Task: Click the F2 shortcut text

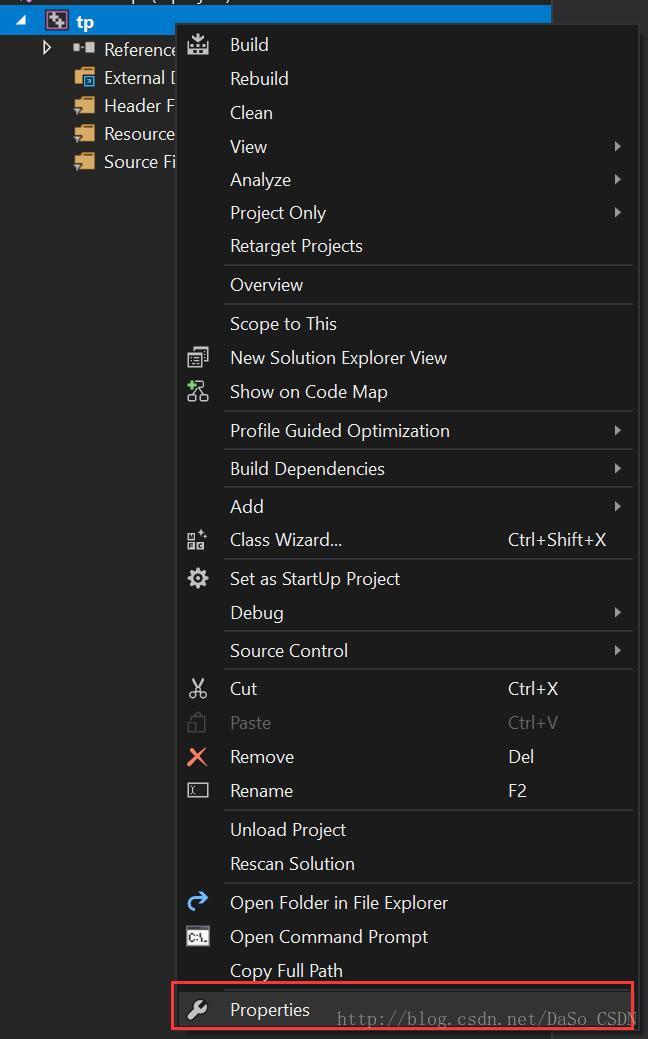Action: click(x=517, y=791)
